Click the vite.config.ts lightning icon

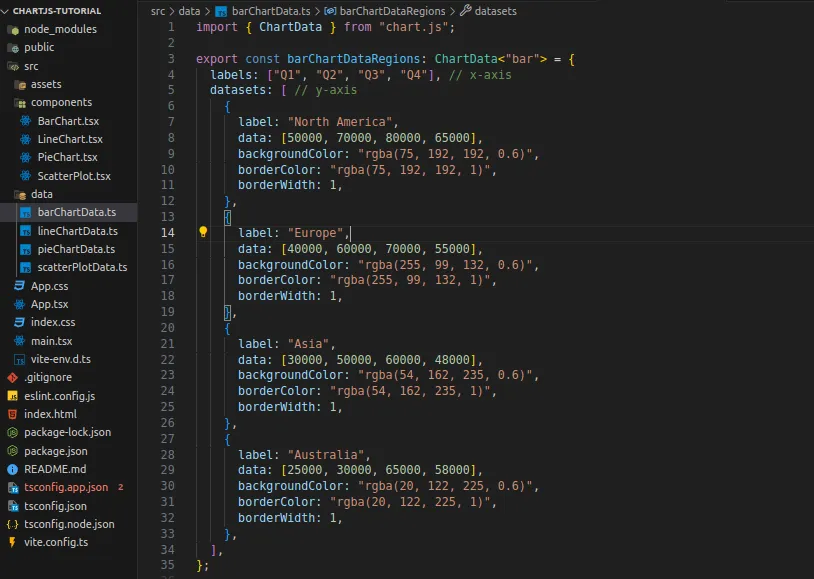[x=12, y=542]
